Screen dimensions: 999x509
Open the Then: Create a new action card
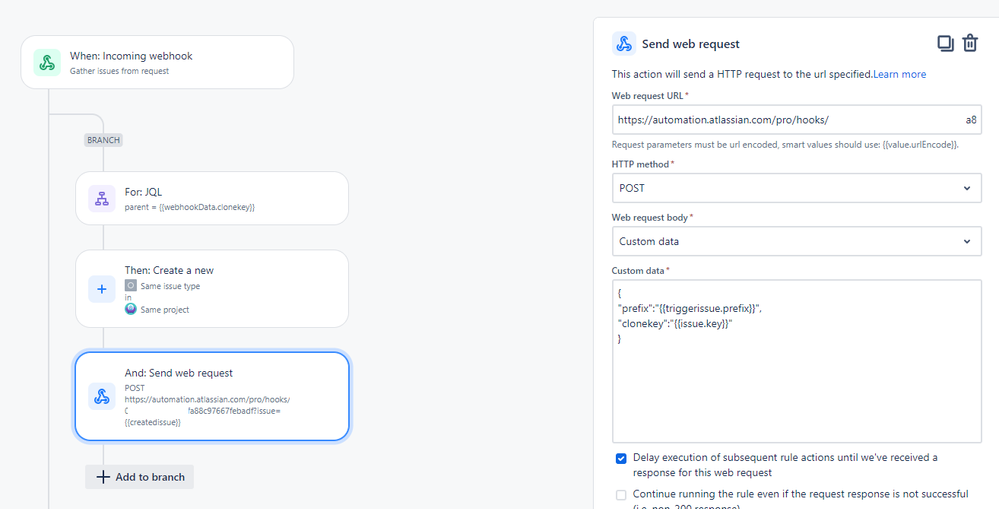(x=212, y=289)
